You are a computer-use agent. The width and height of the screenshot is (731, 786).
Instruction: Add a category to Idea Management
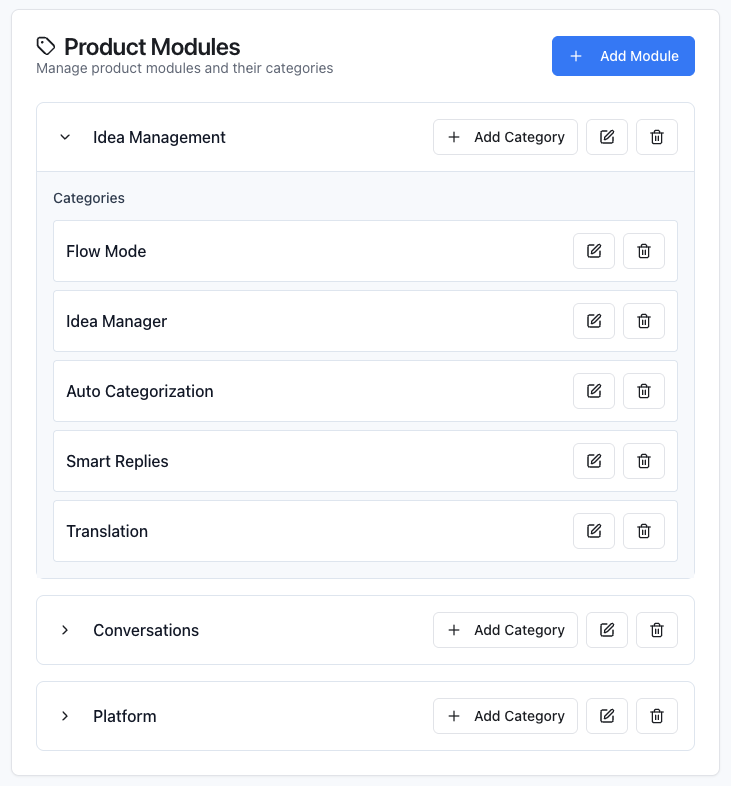[505, 137]
